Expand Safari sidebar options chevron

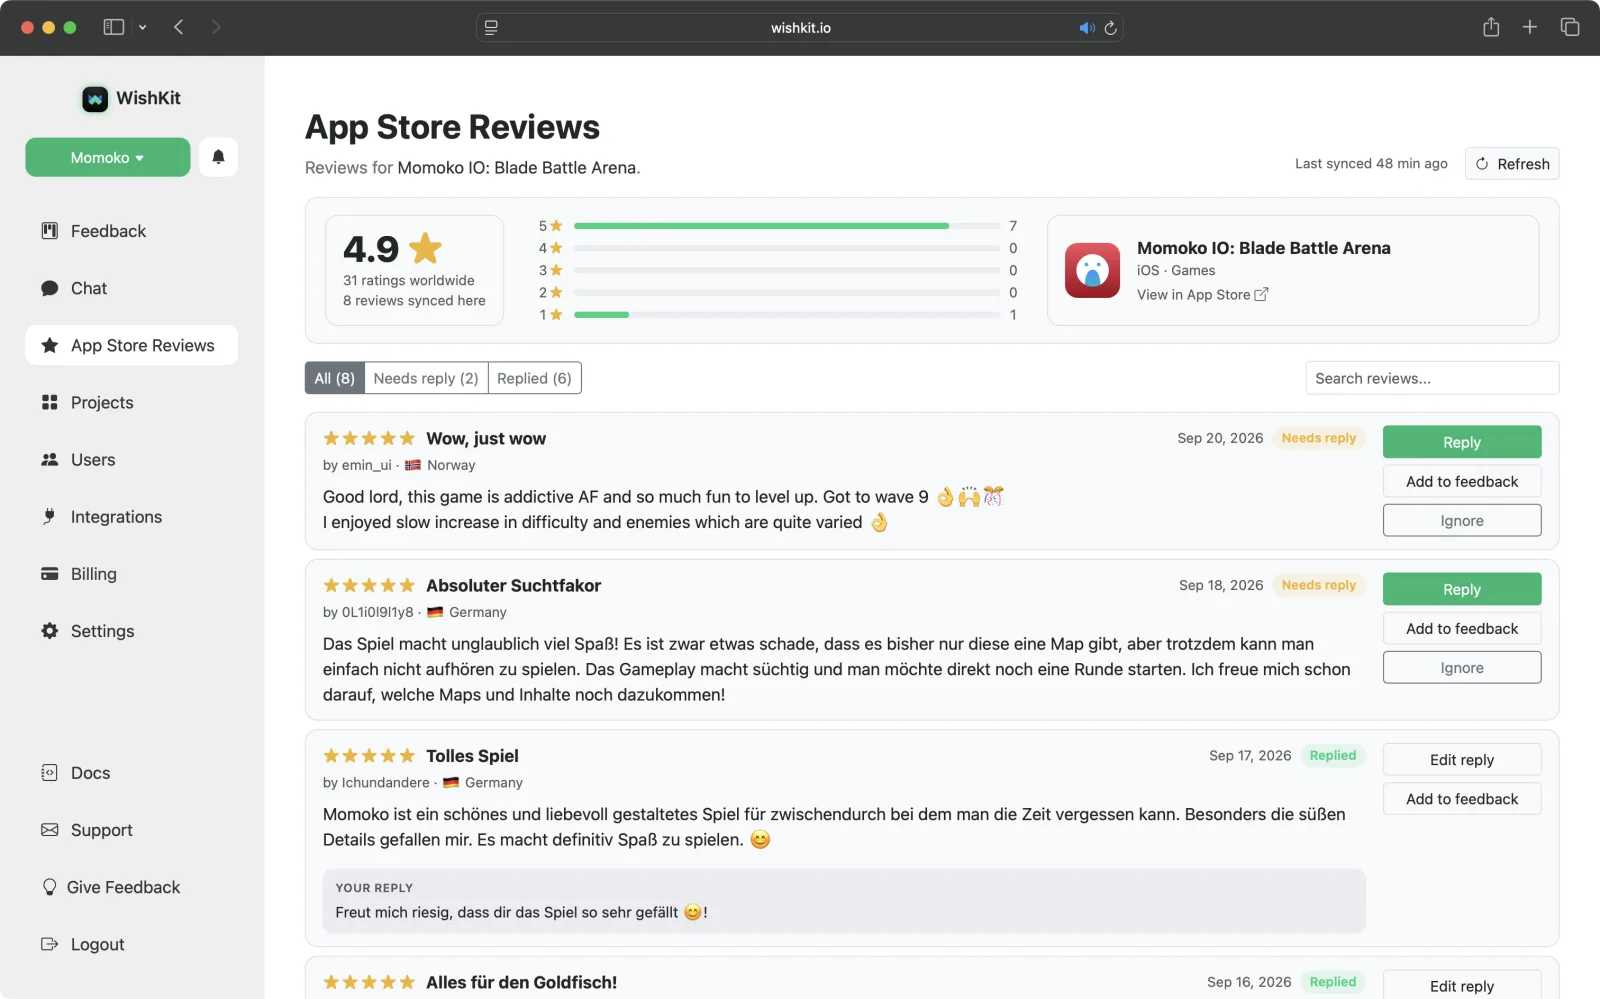(142, 28)
